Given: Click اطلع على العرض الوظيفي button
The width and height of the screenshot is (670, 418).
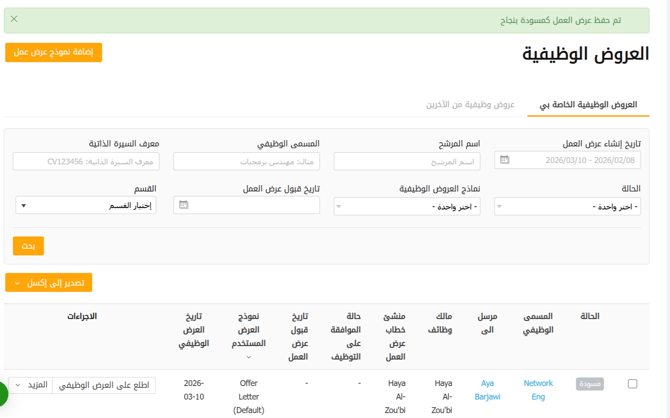Looking at the screenshot, I should click(x=104, y=385).
